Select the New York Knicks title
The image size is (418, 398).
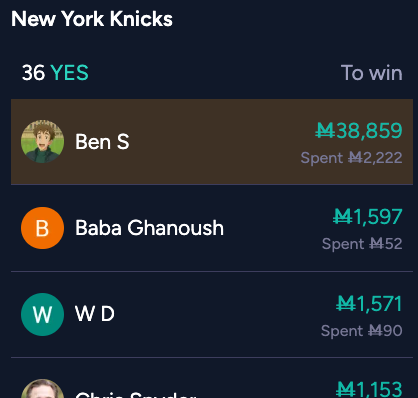92,19
